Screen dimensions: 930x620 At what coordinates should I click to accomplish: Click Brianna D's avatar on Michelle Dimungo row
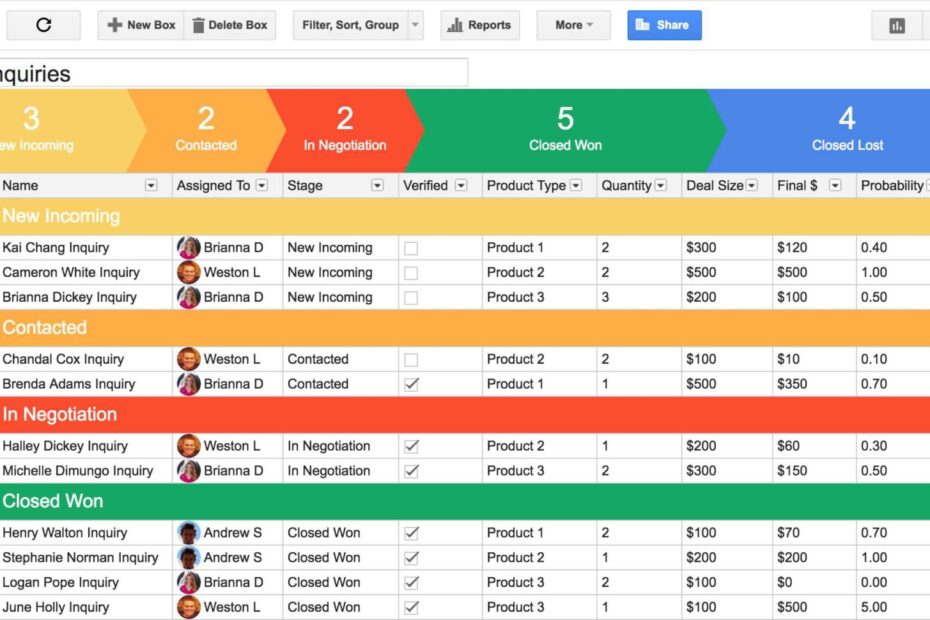coord(190,471)
